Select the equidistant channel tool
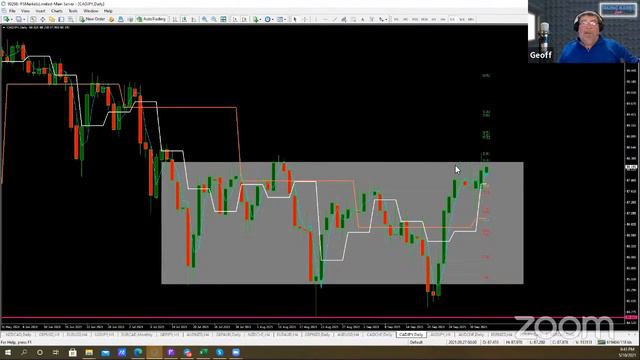 click(344, 19)
